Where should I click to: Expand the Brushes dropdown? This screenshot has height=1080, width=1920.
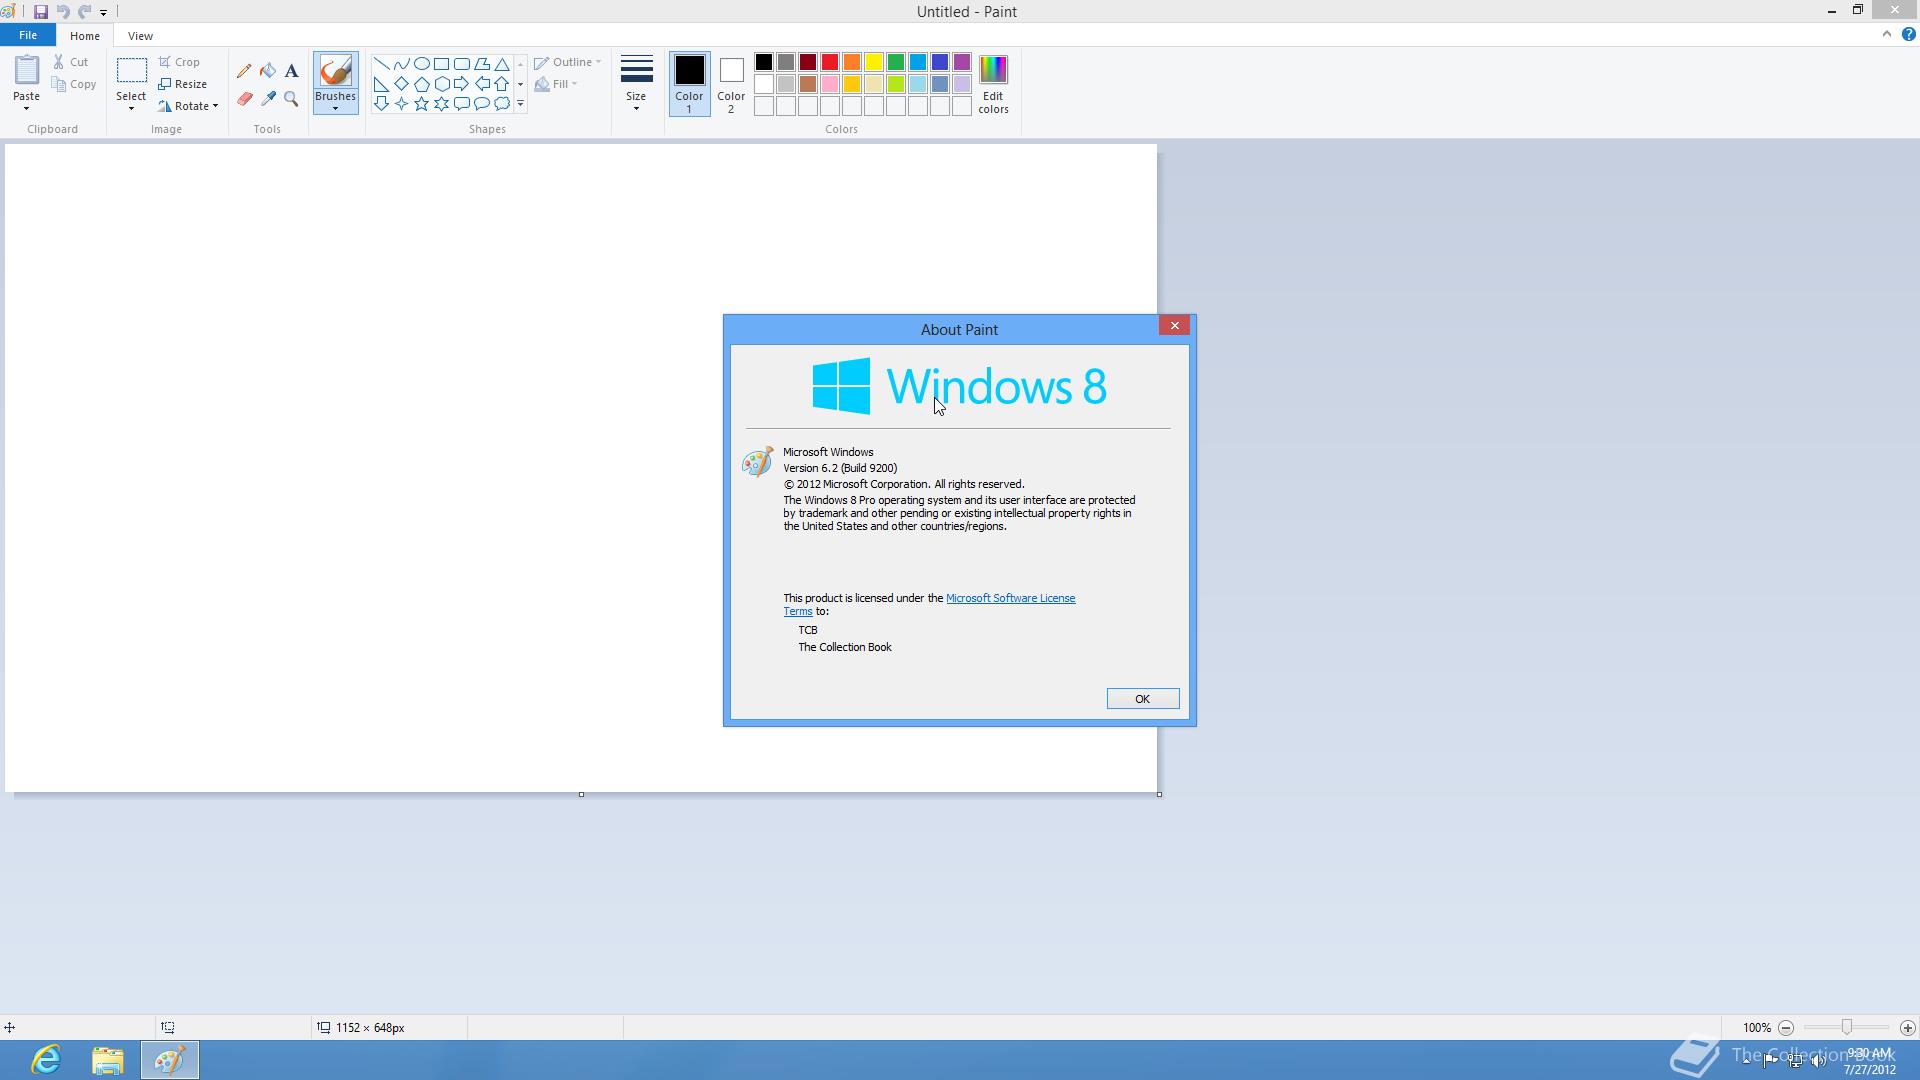(x=335, y=102)
